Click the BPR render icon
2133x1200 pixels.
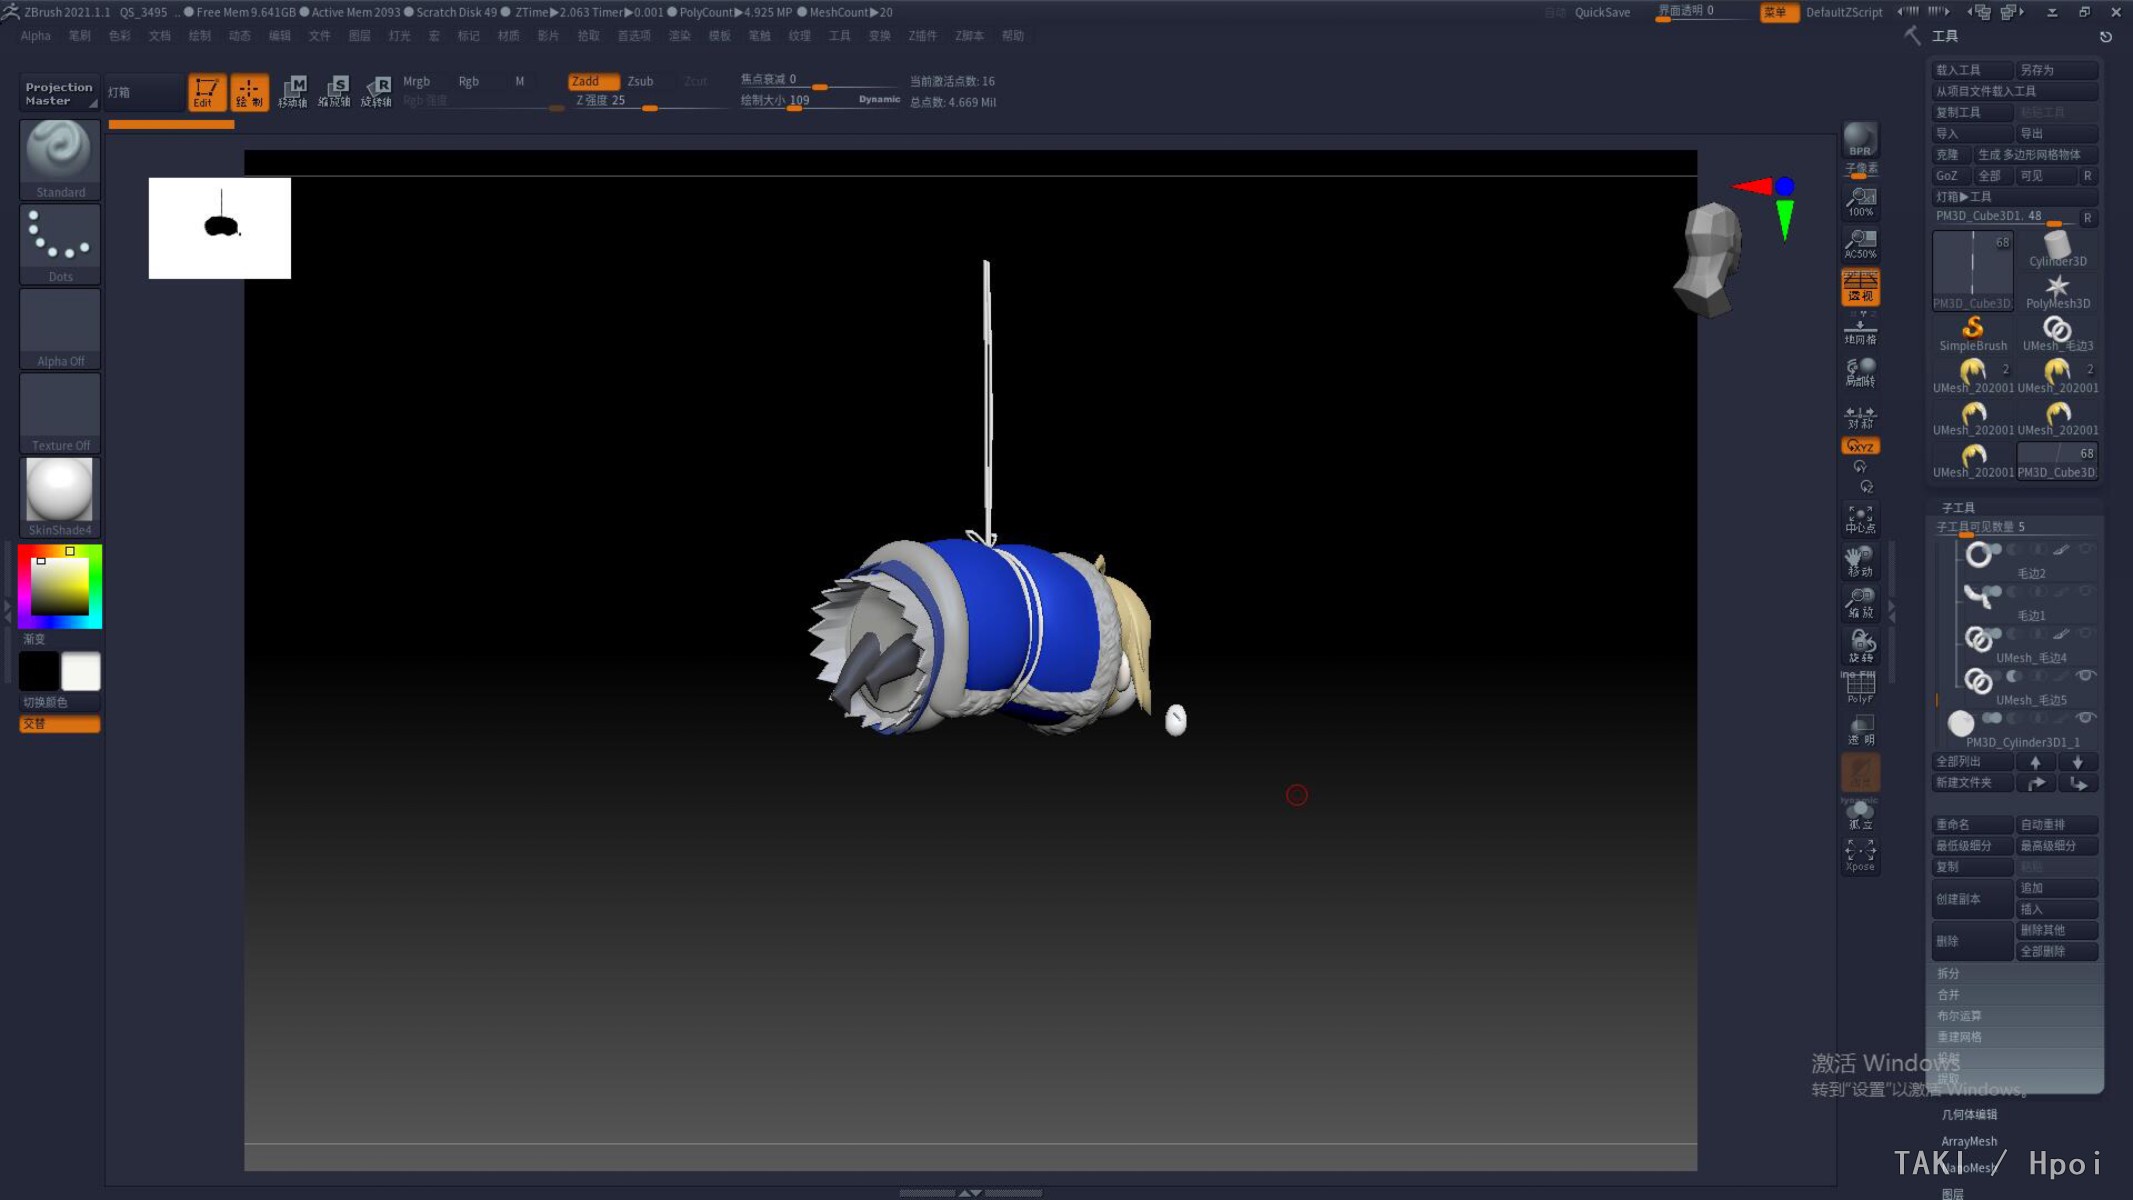1860,139
